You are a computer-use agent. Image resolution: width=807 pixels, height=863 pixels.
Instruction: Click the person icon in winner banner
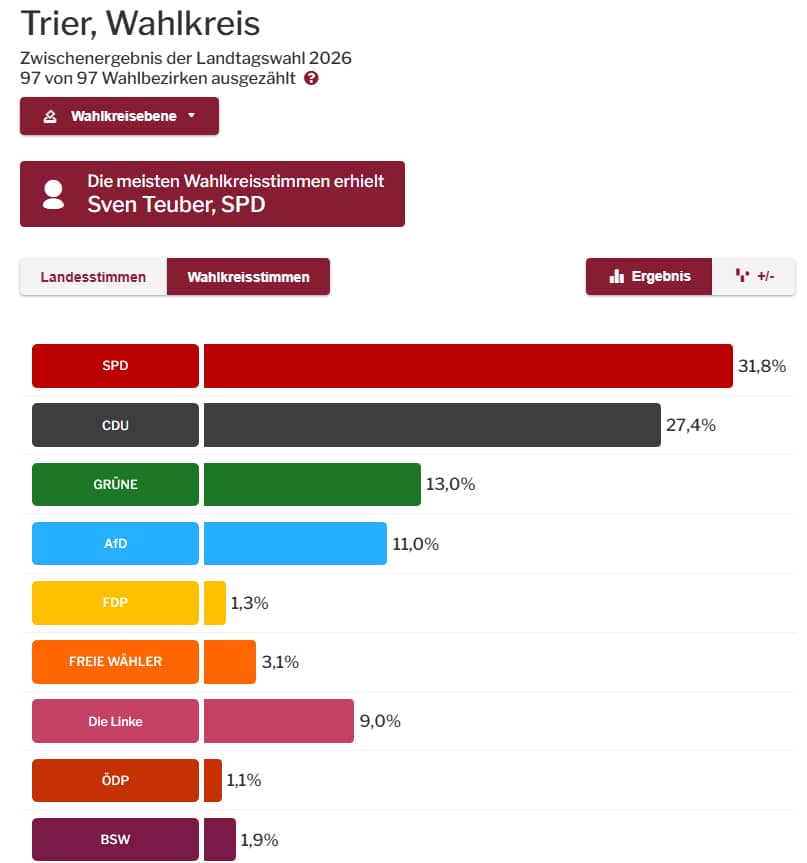click(54, 194)
